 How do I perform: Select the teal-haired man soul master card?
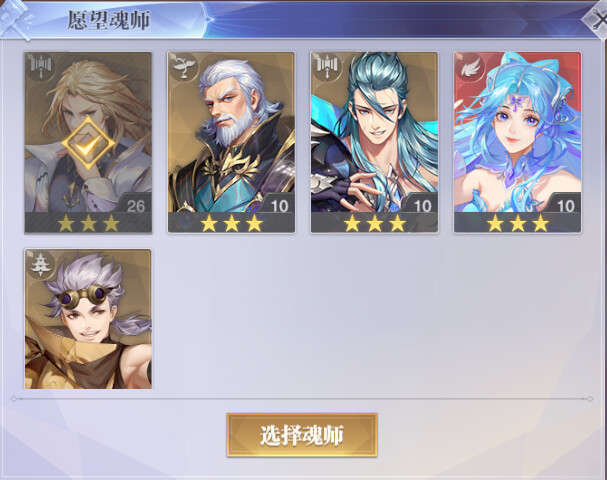[x=374, y=142]
